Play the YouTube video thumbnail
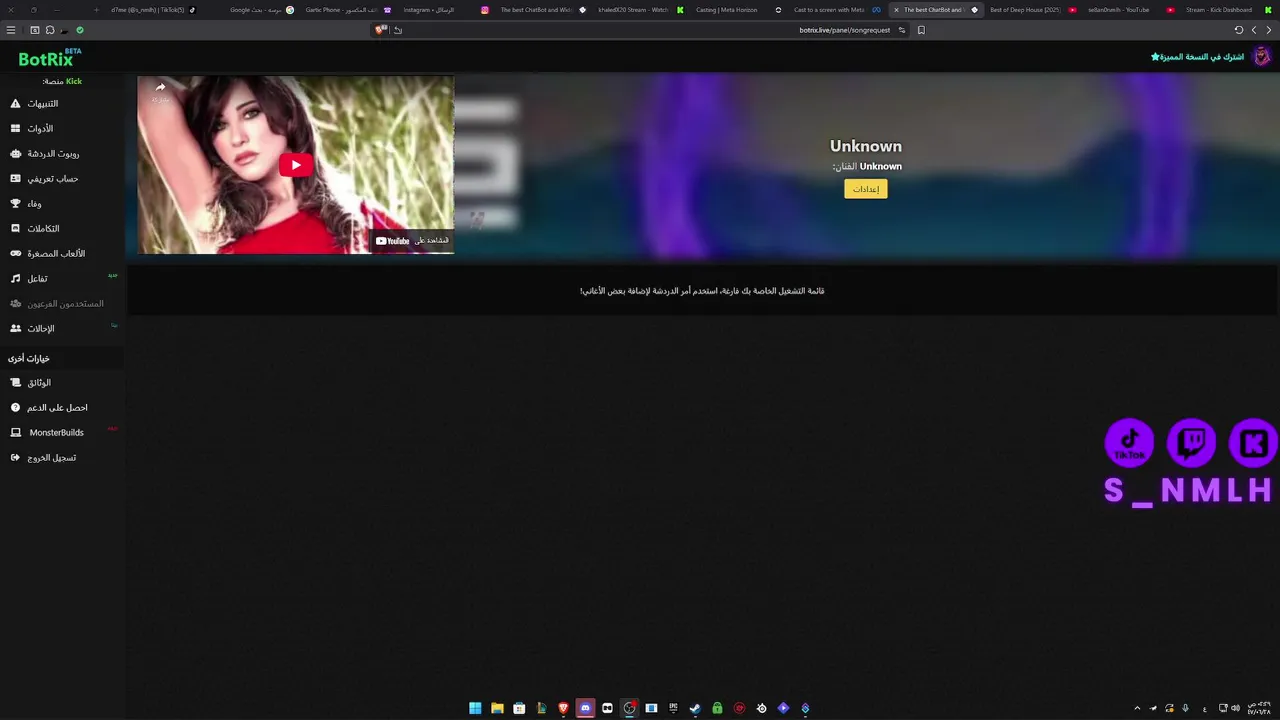Image resolution: width=1280 pixels, height=720 pixels. click(x=296, y=165)
